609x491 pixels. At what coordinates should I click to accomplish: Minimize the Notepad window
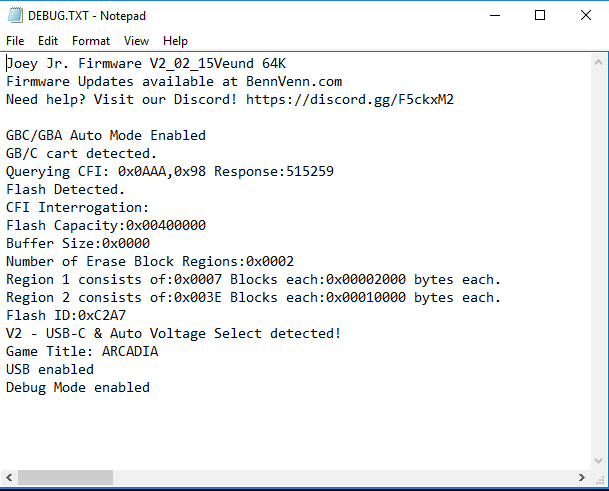[495, 16]
